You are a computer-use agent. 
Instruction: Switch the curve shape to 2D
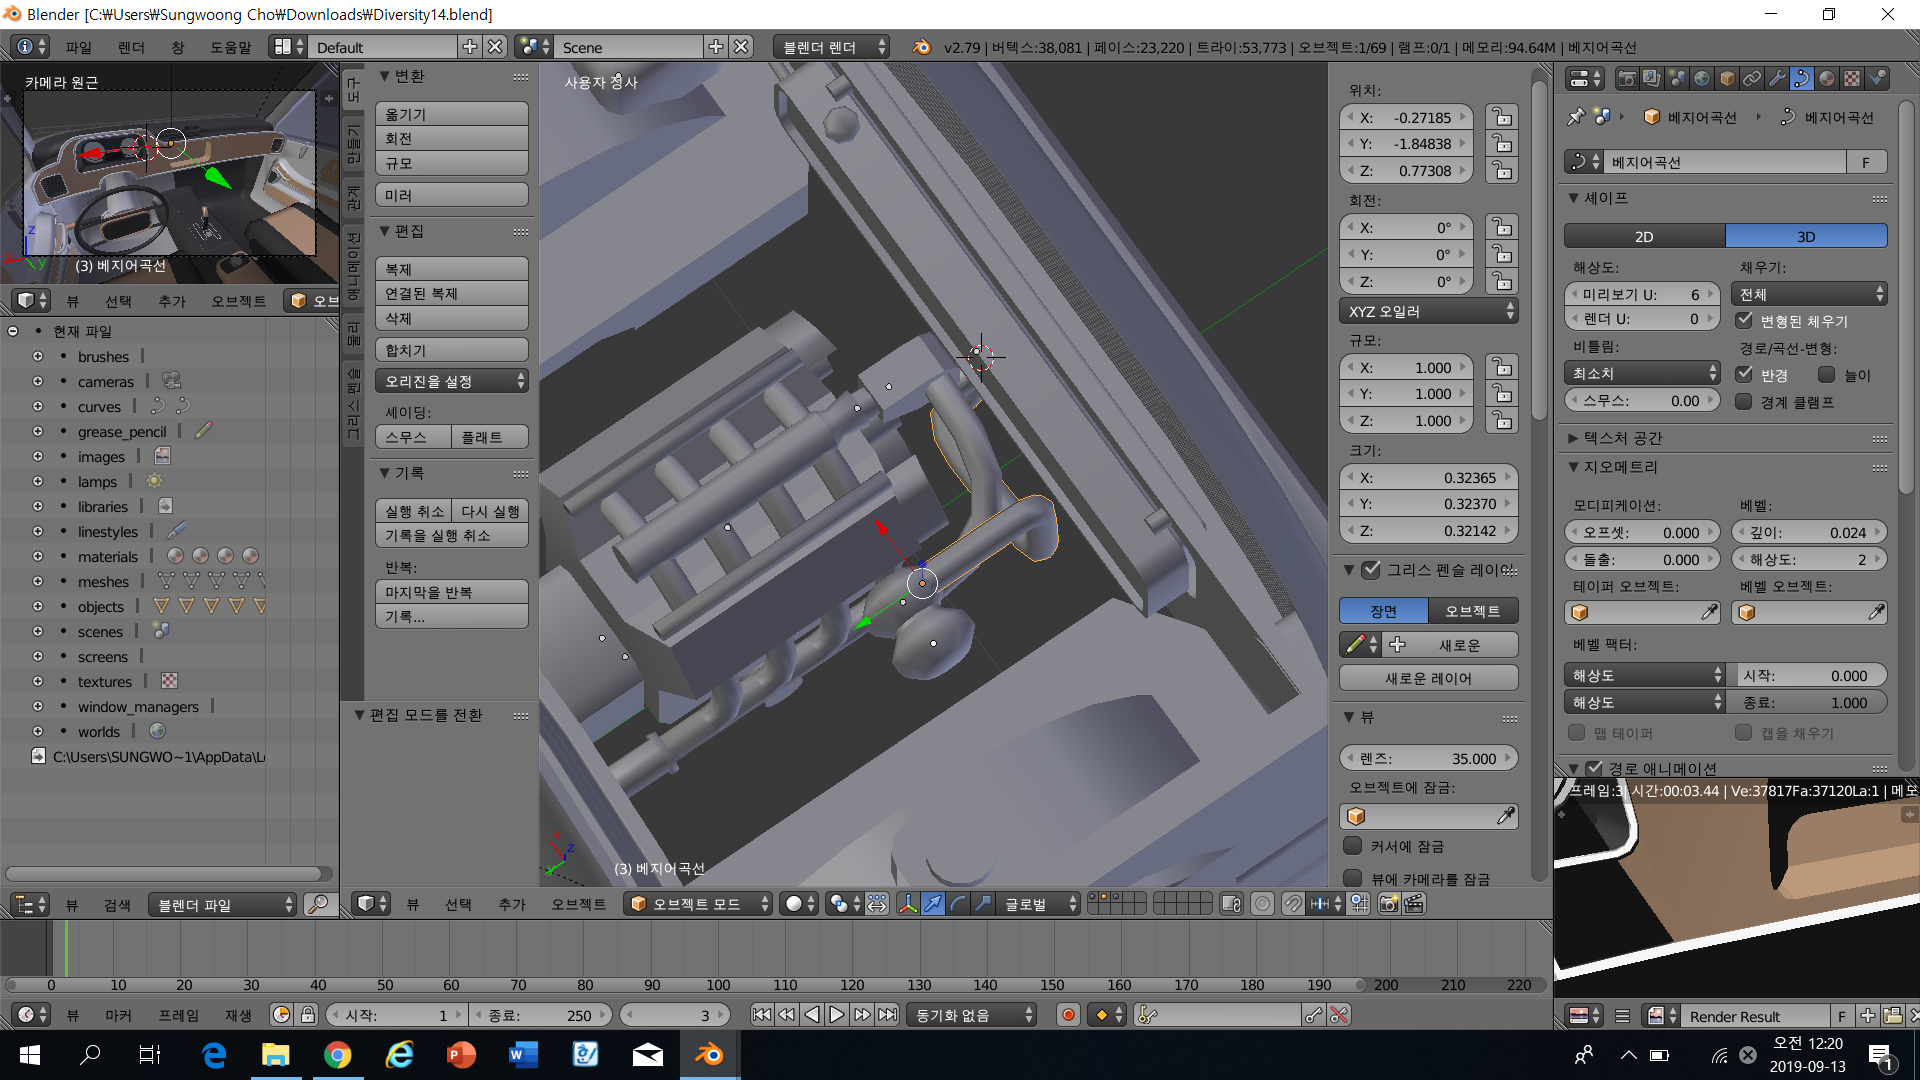[x=1644, y=237]
